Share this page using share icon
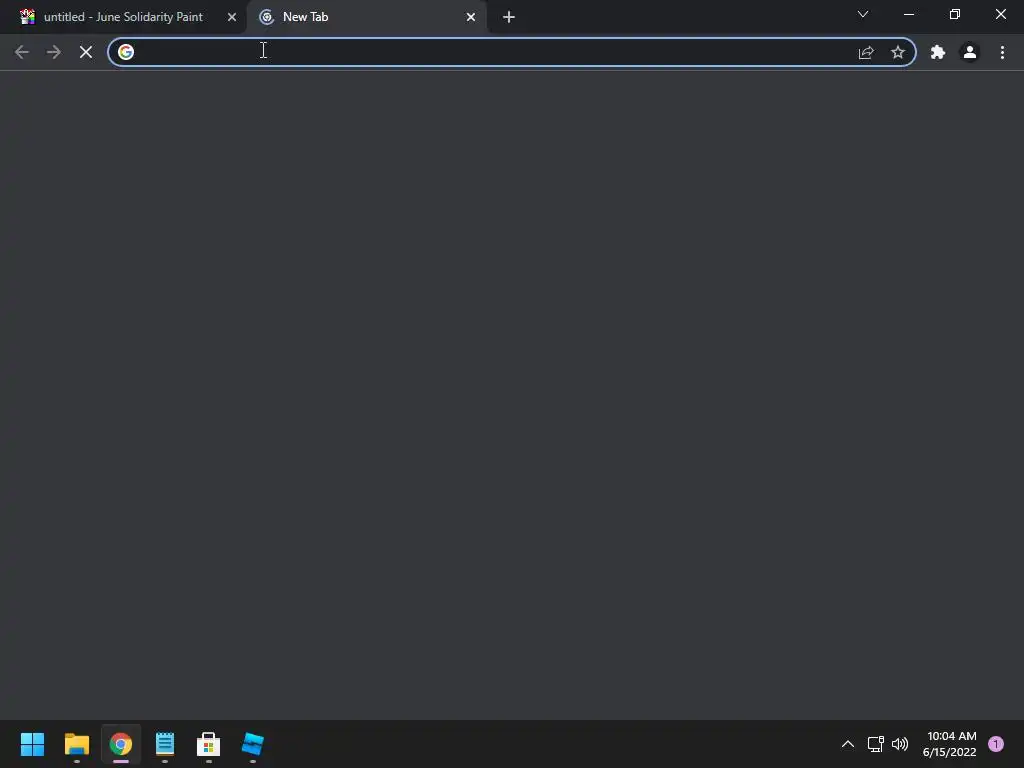Screen dimensions: 1024x768 pyautogui.click(x=866, y=52)
